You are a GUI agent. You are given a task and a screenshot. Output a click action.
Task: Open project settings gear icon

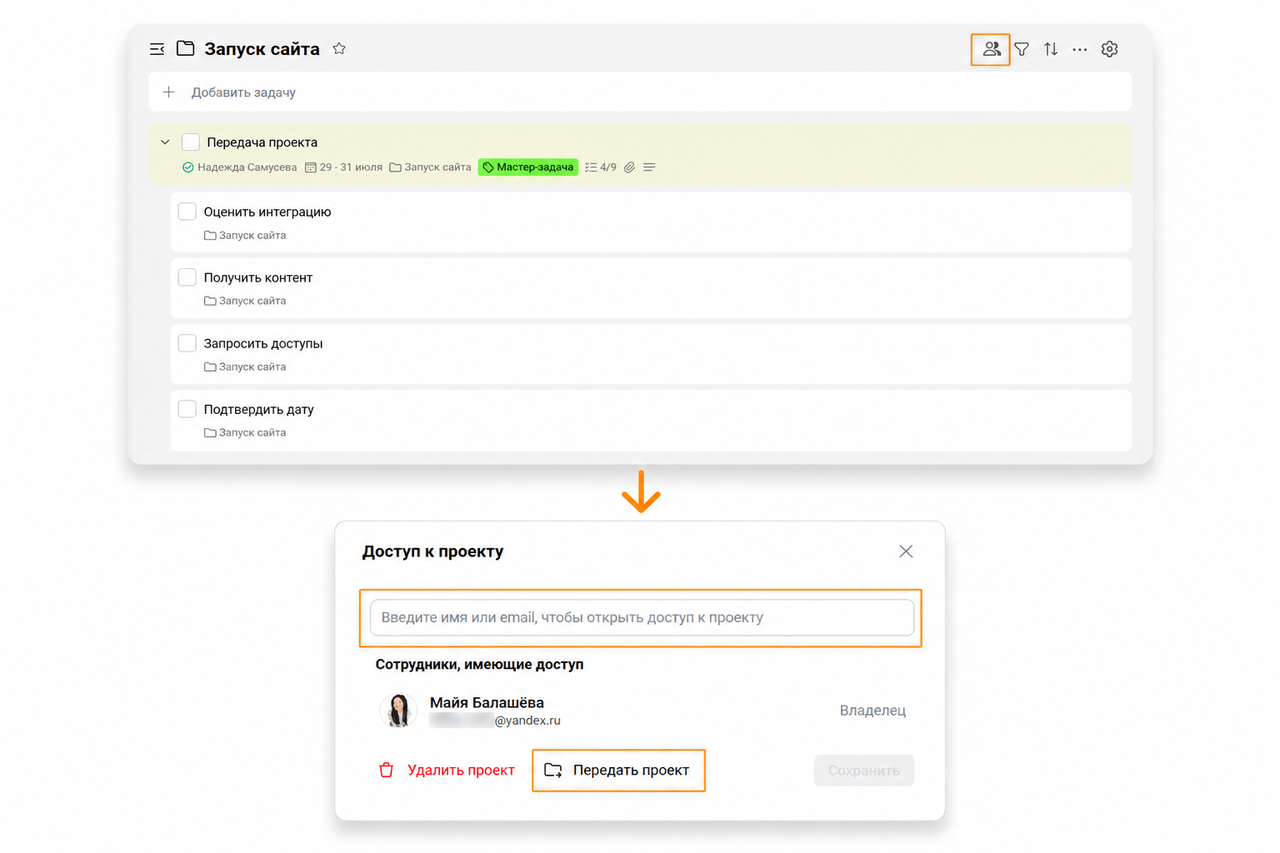(1109, 49)
